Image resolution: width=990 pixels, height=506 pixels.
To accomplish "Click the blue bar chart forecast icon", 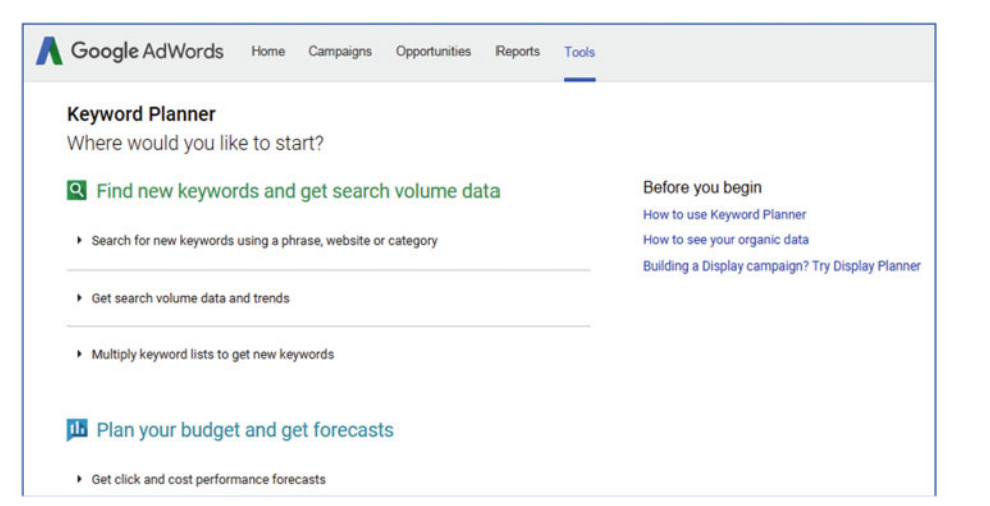I will click(x=77, y=430).
